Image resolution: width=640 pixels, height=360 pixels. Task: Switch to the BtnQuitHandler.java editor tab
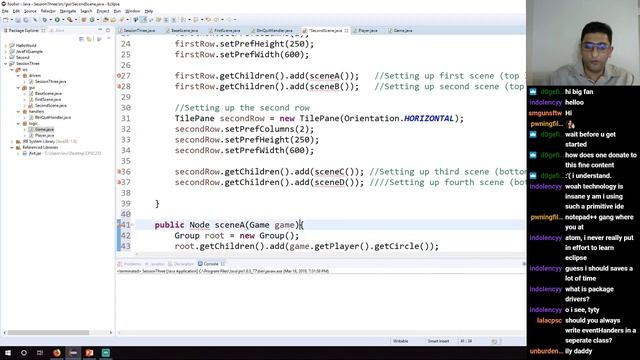[274, 30]
